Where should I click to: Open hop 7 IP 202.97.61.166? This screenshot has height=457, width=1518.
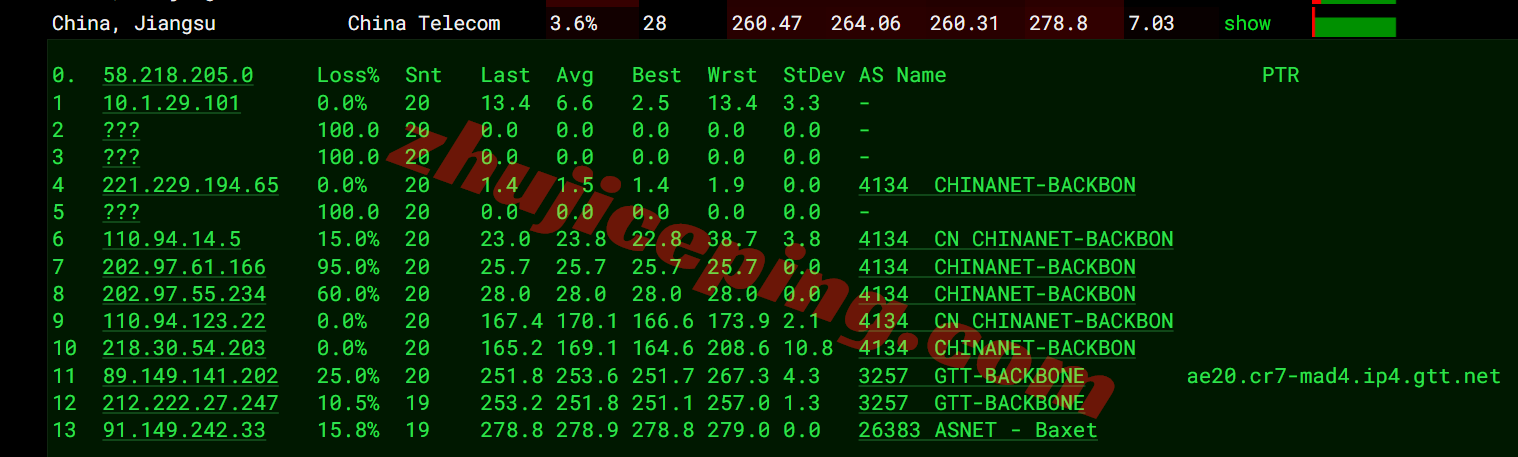pyautogui.click(x=184, y=267)
